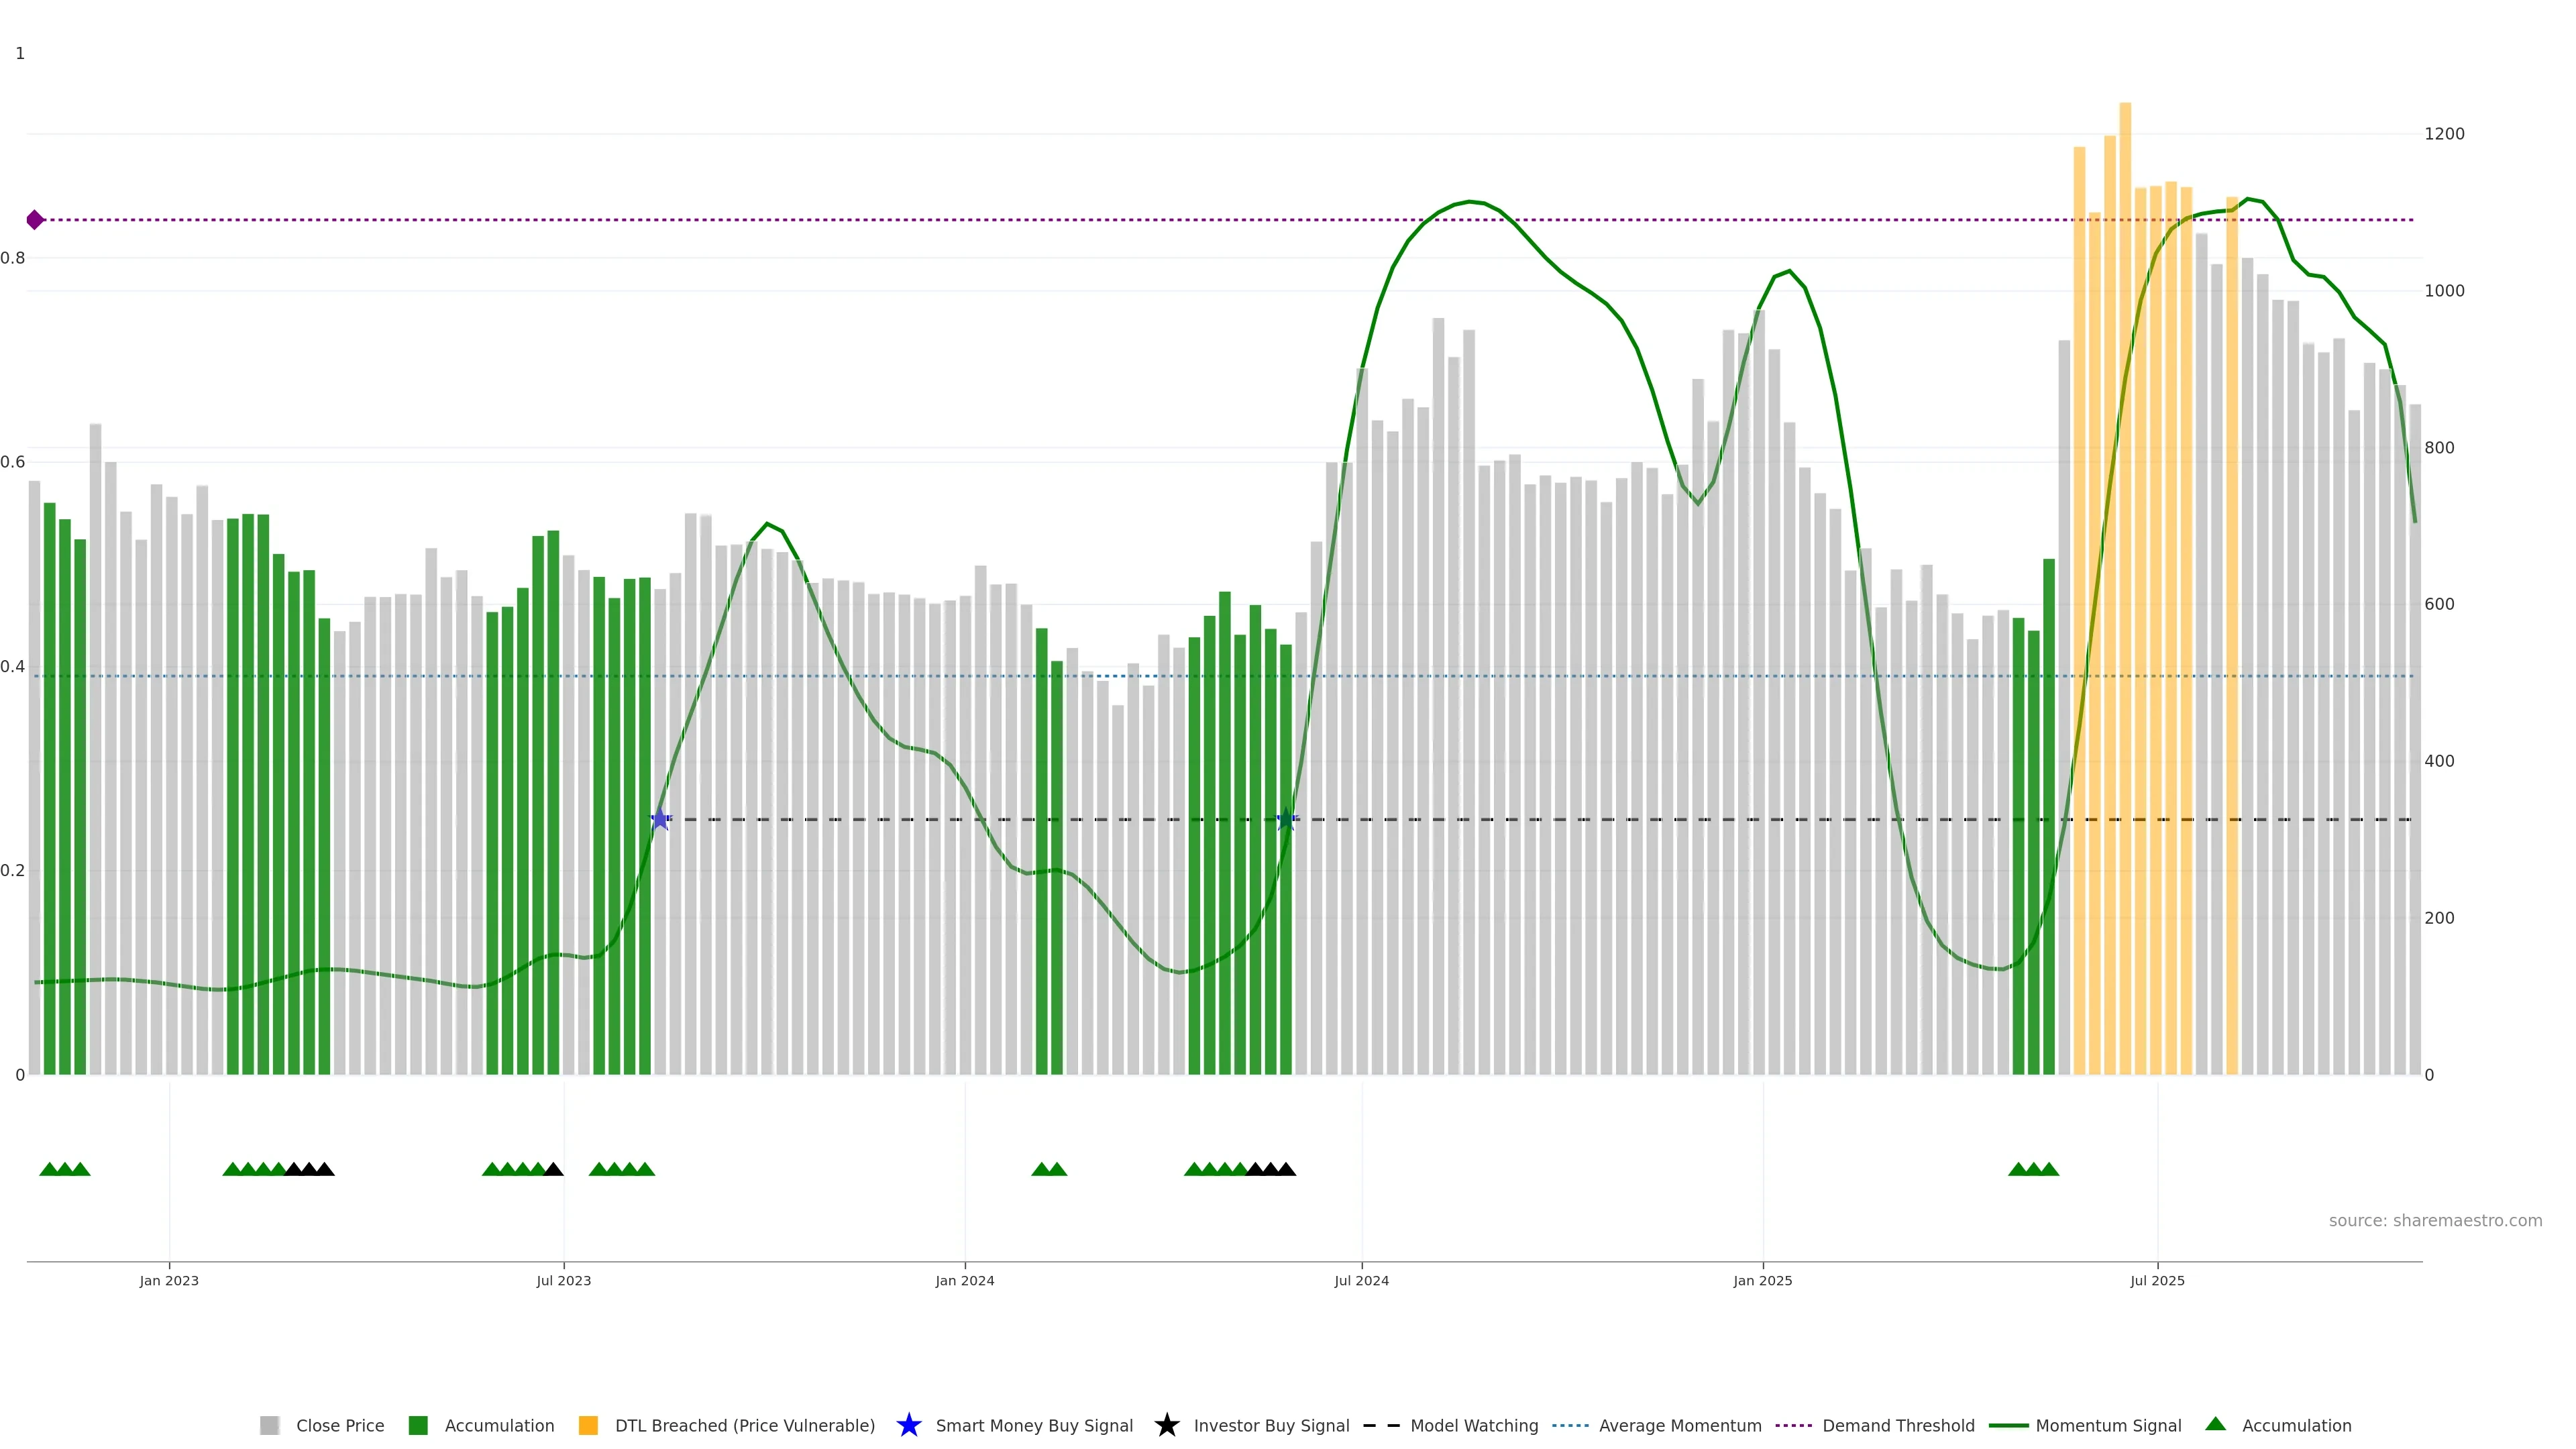Click the green Accumulation square legend swatch
This screenshot has width=2576, height=1449.
418,1426
